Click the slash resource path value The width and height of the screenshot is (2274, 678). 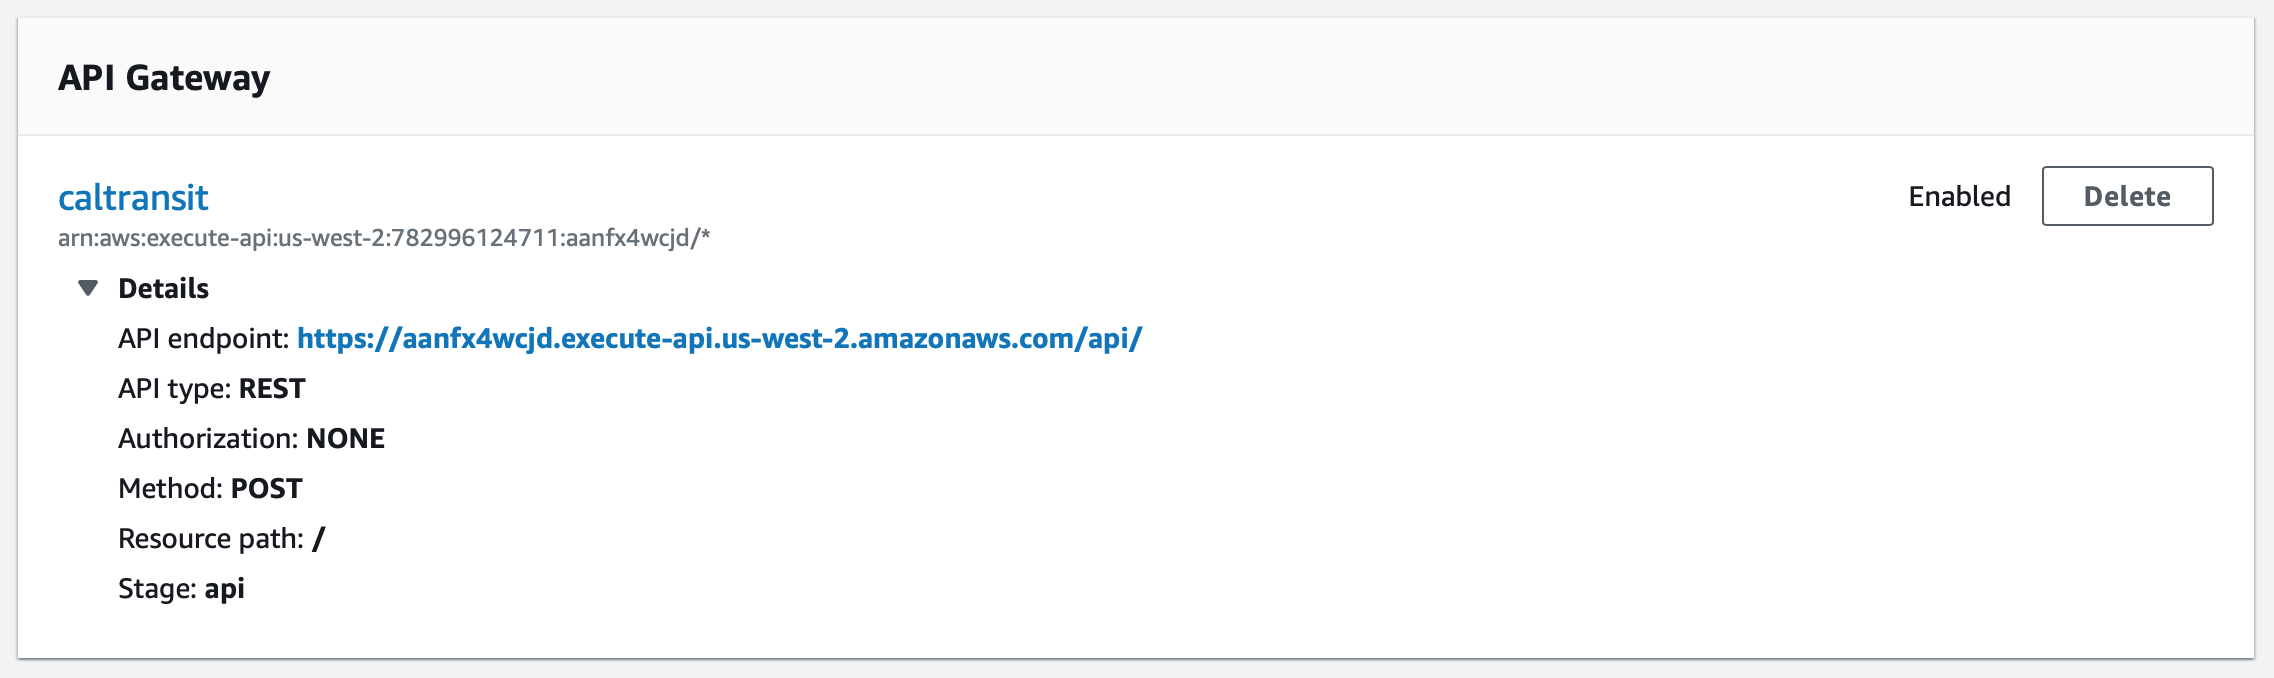(x=318, y=538)
